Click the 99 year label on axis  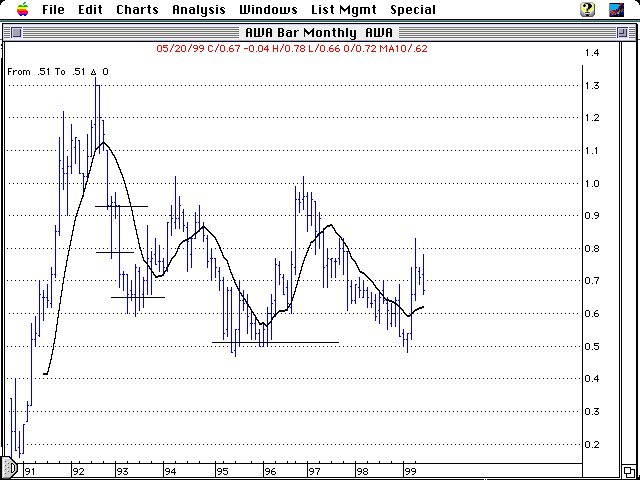pos(410,471)
